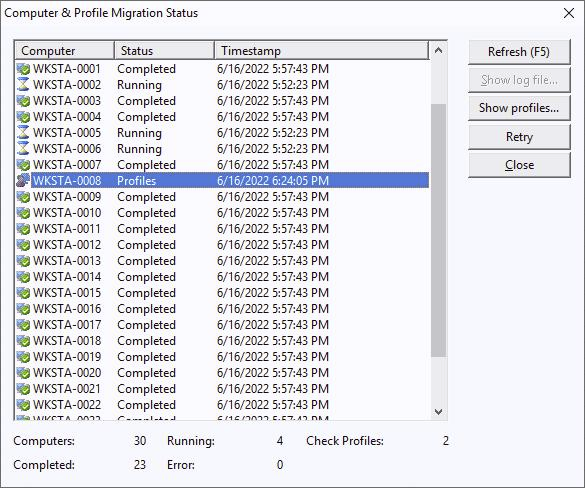Screen dimensions: 585x488
Task: Click the scrollbar up arrow
Action: pyautogui.click(x=438, y=50)
